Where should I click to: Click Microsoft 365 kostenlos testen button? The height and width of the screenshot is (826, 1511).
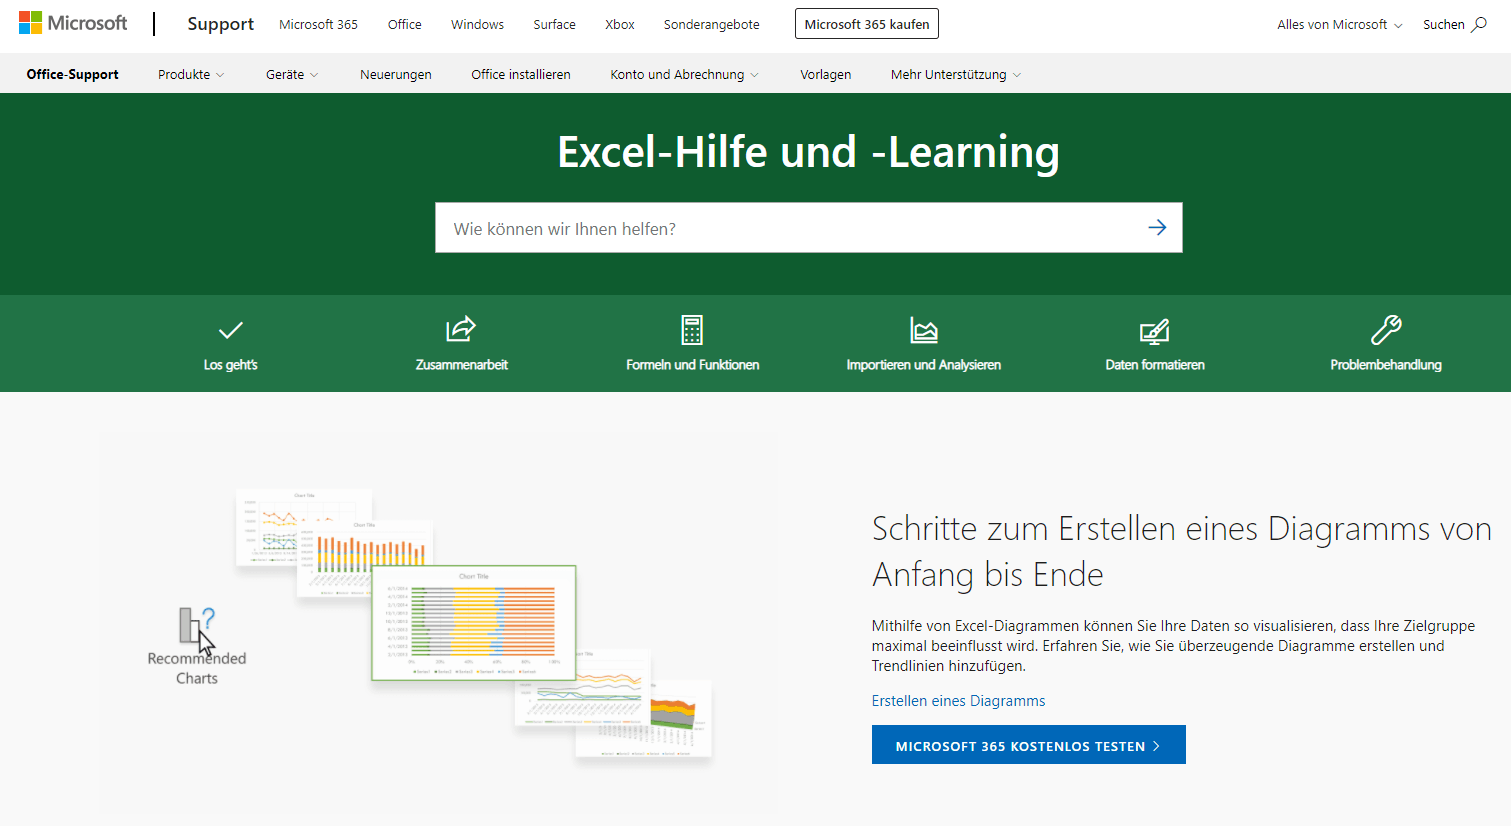(1029, 745)
